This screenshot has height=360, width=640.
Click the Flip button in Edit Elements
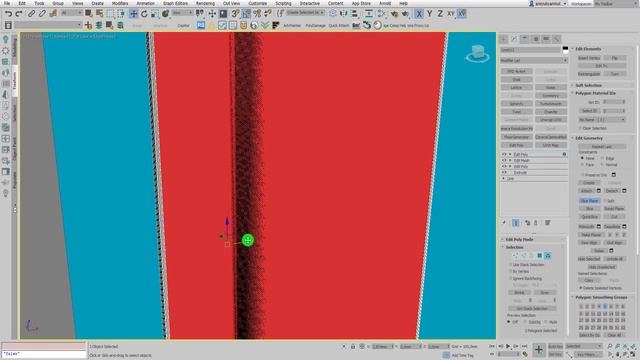pyautogui.click(x=615, y=58)
